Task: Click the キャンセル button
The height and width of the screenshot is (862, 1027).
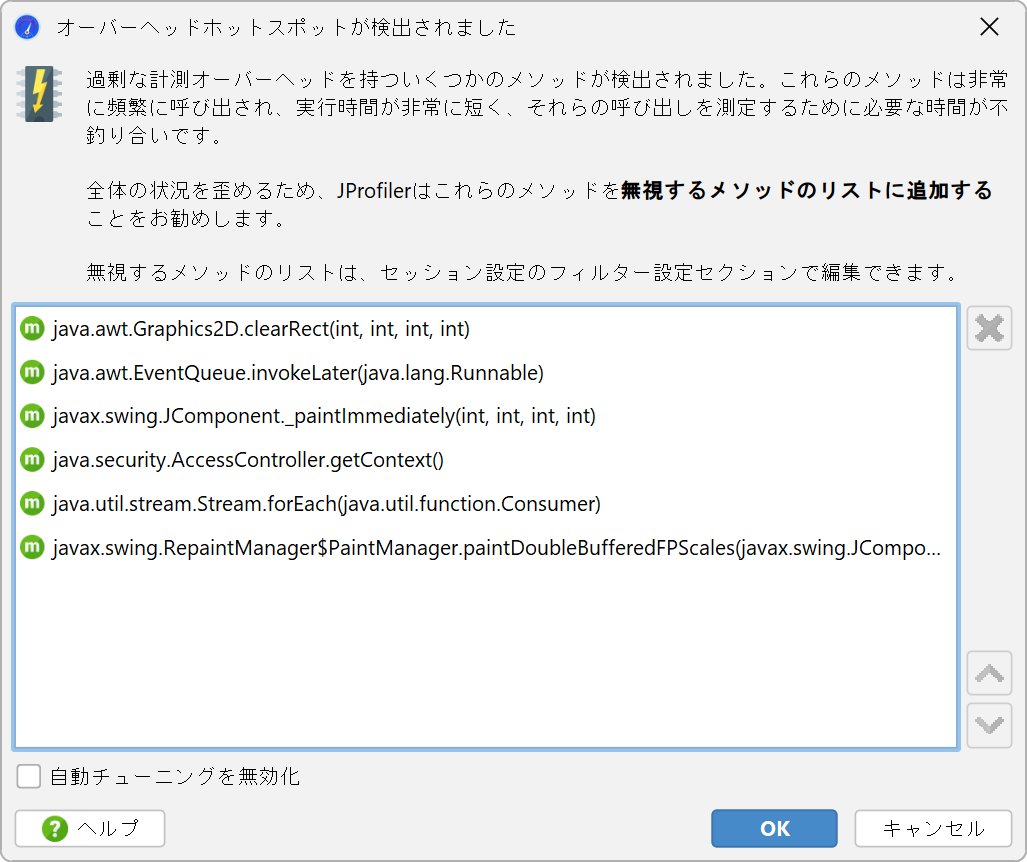Action: point(933,829)
